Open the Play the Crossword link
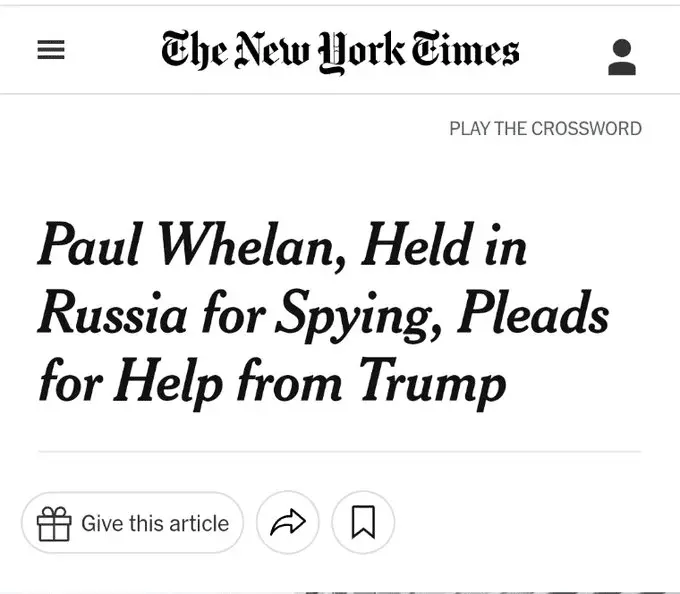 click(x=545, y=129)
